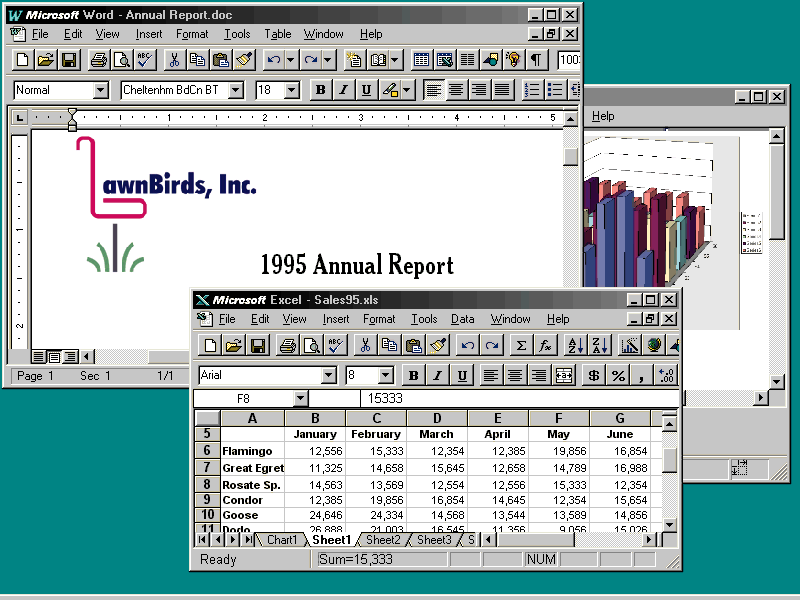Viewport: 800px width, 600px height.
Task: Open the Normal style dropdown in Word
Action: (100, 90)
